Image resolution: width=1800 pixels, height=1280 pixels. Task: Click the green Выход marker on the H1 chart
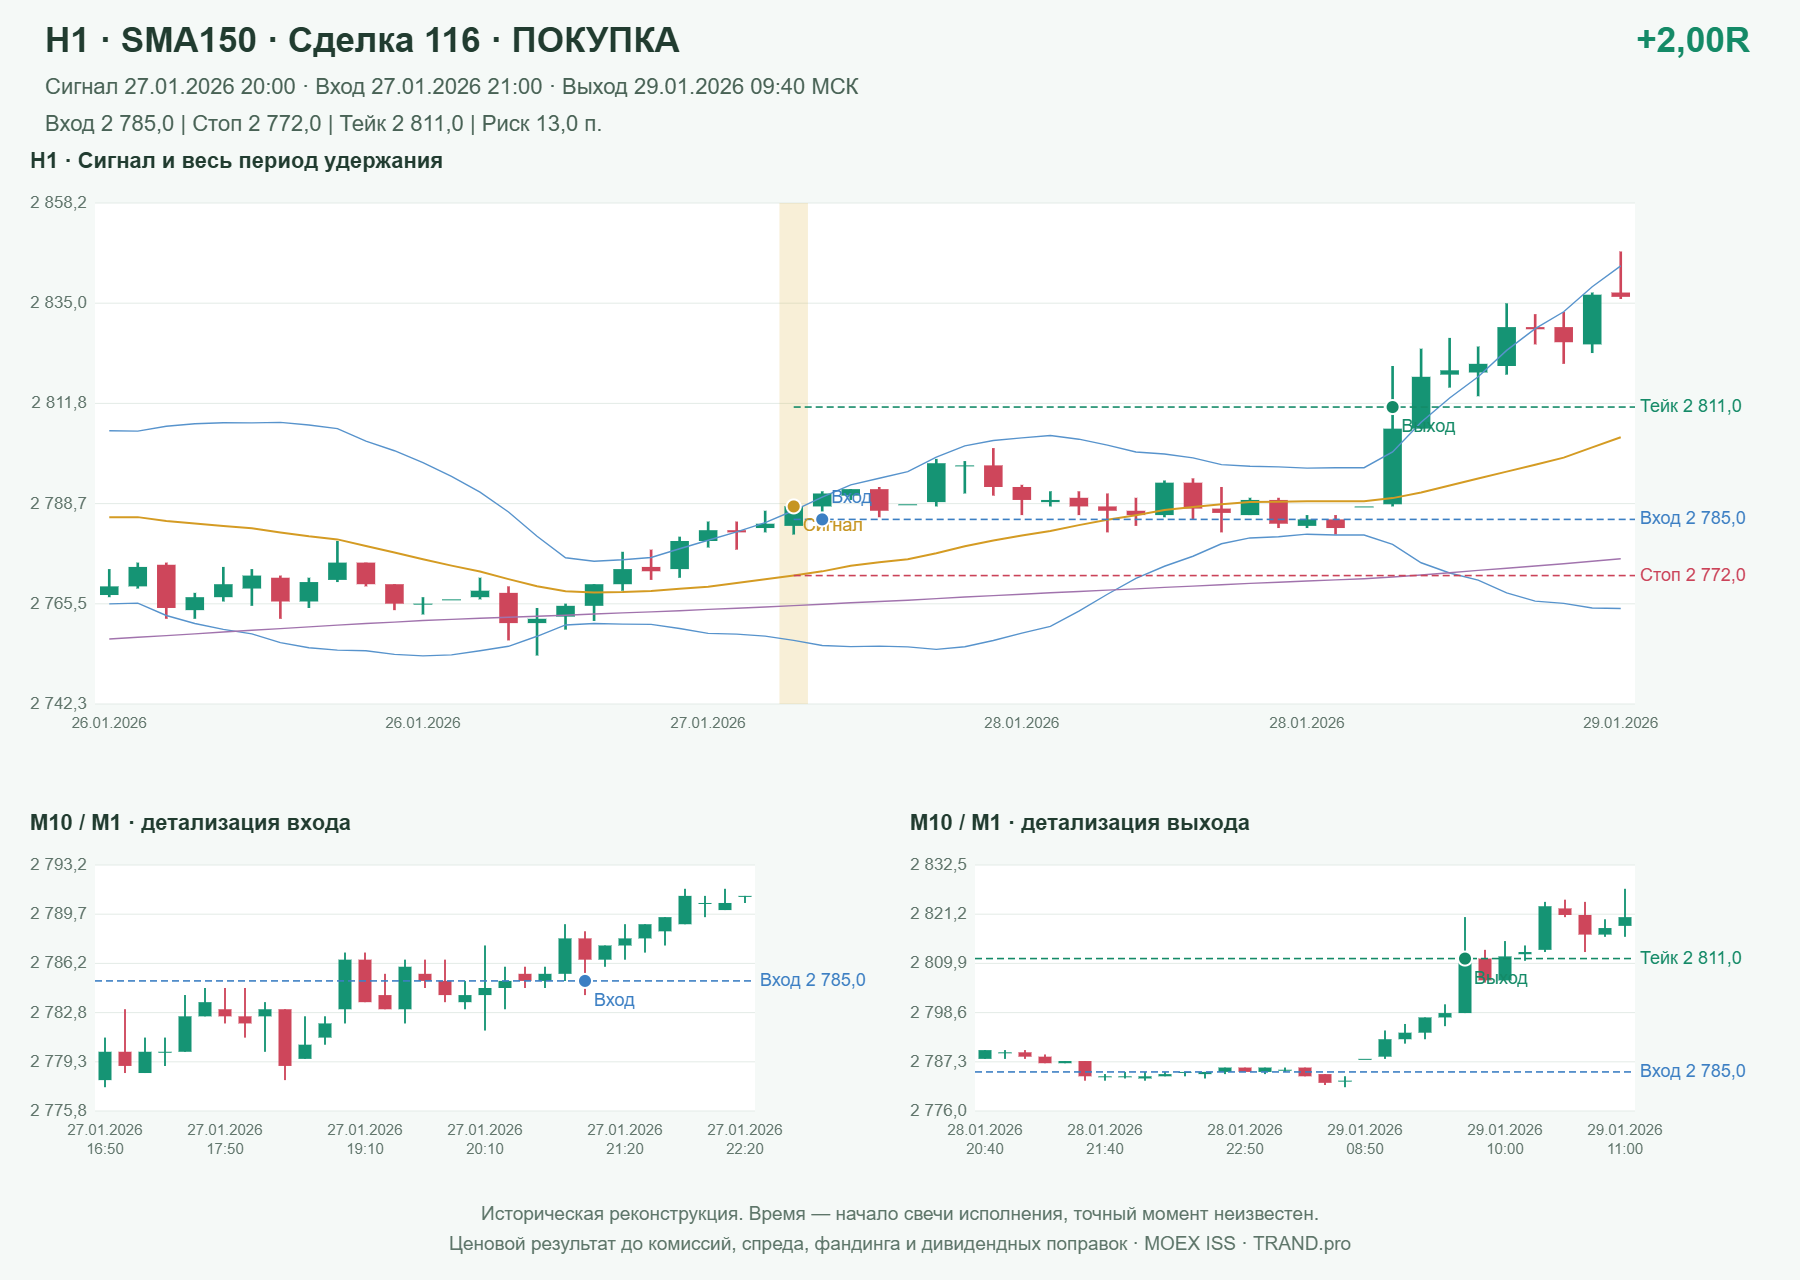click(1392, 407)
